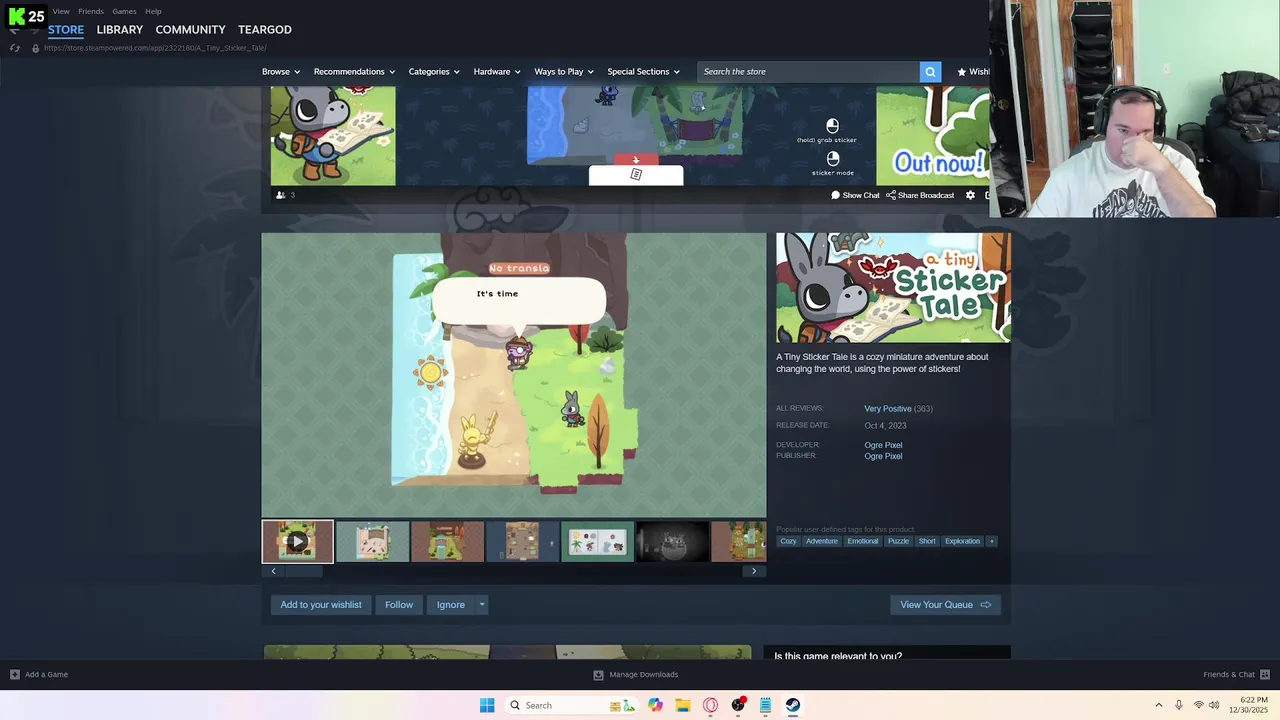This screenshot has height=720, width=1280.
Task: Click the broadcast viewers count icon
Action: [281, 195]
